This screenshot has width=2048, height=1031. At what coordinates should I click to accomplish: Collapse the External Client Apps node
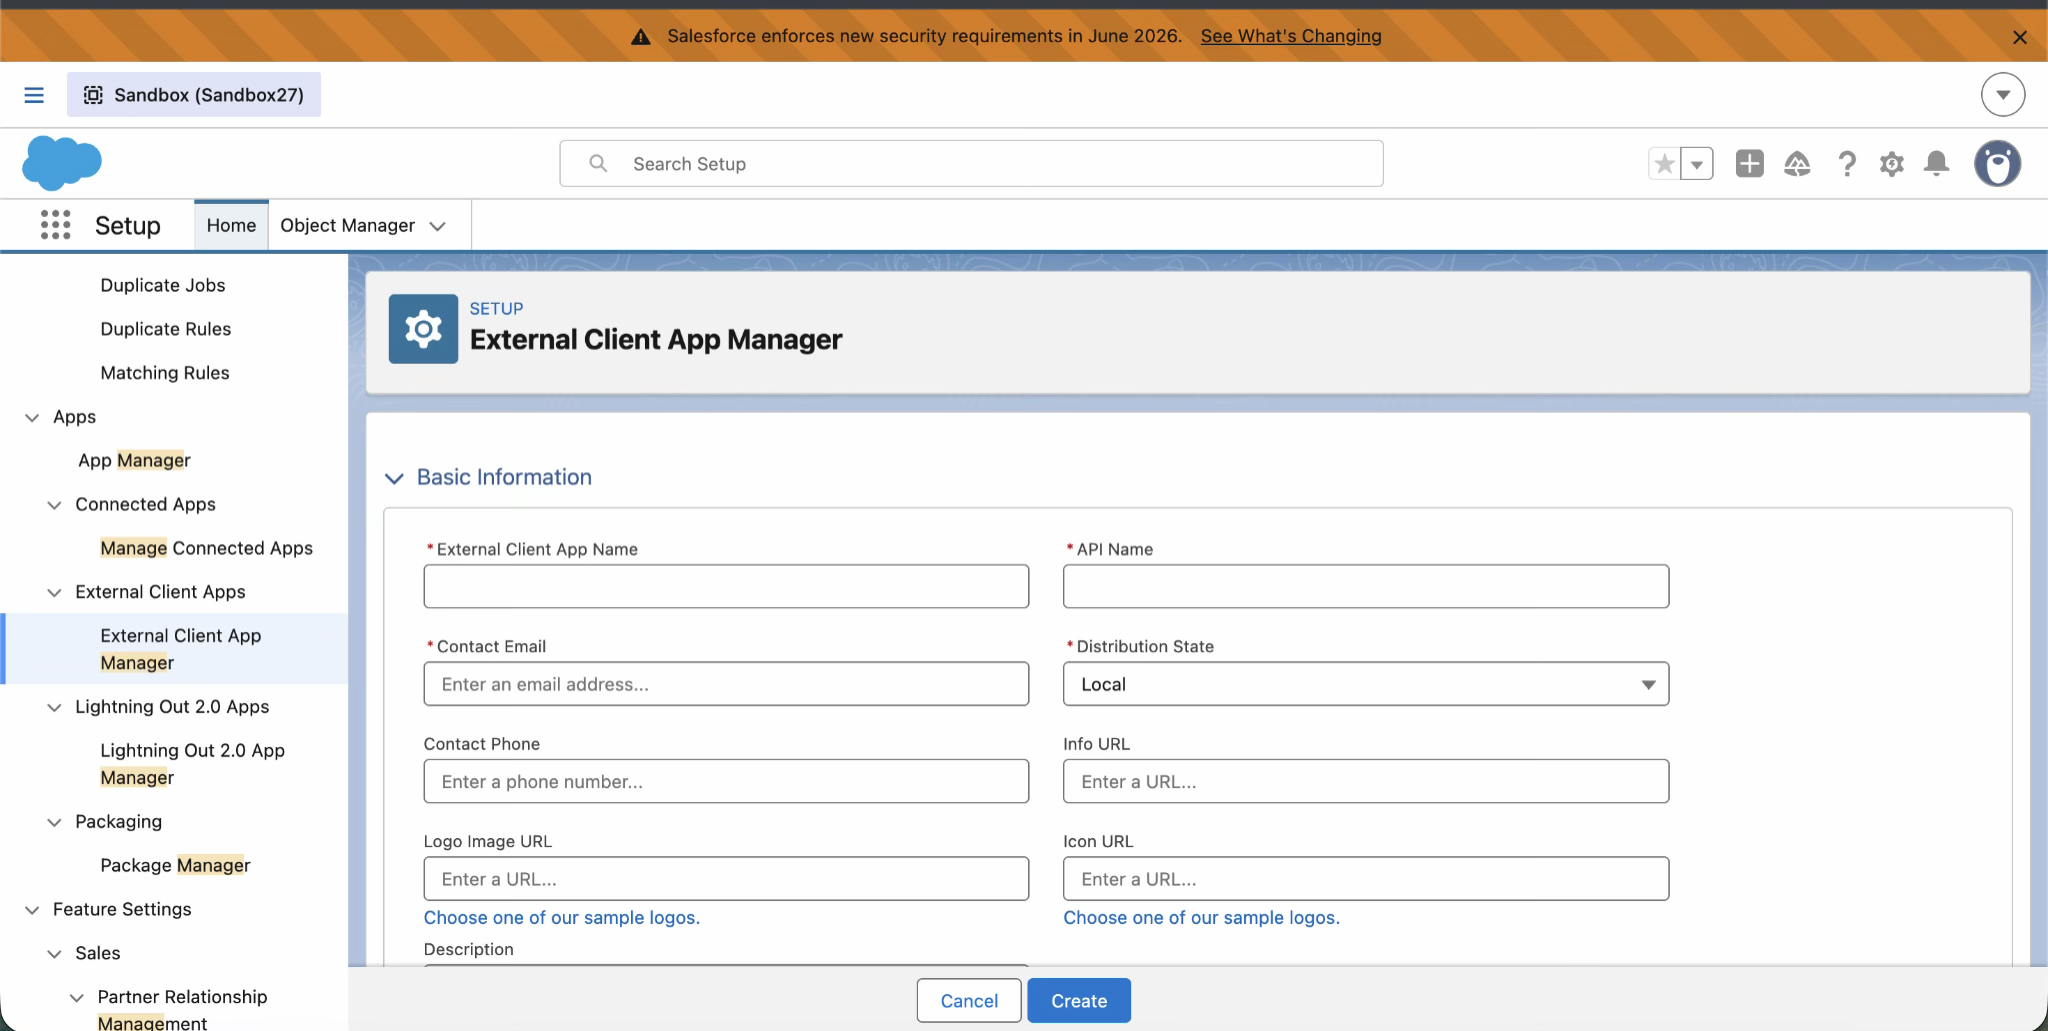click(54, 593)
